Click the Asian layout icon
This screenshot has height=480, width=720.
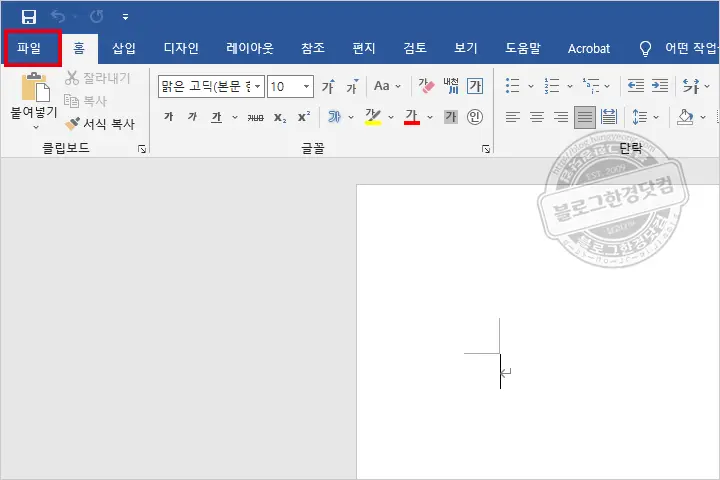click(691, 86)
